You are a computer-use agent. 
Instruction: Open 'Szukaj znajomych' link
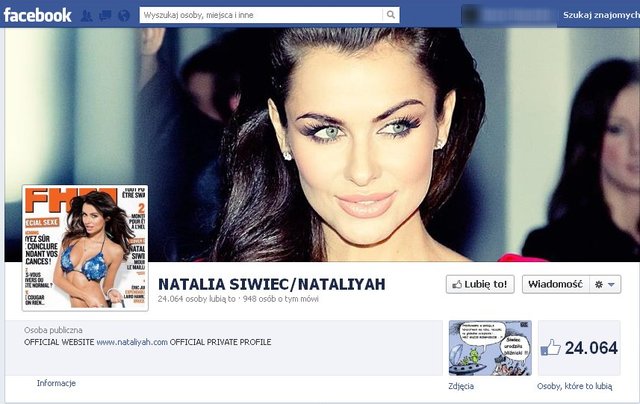[601, 15]
